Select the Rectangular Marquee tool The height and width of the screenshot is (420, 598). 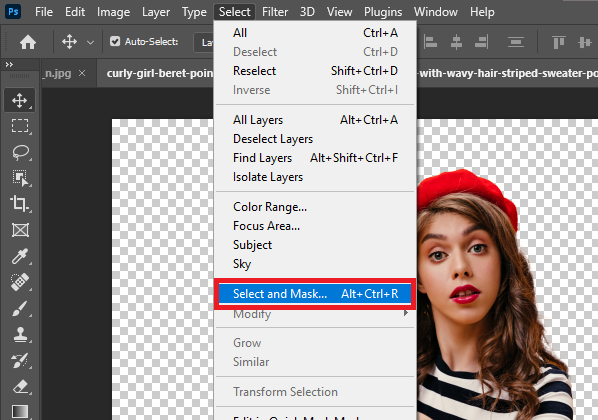click(x=19, y=126)
